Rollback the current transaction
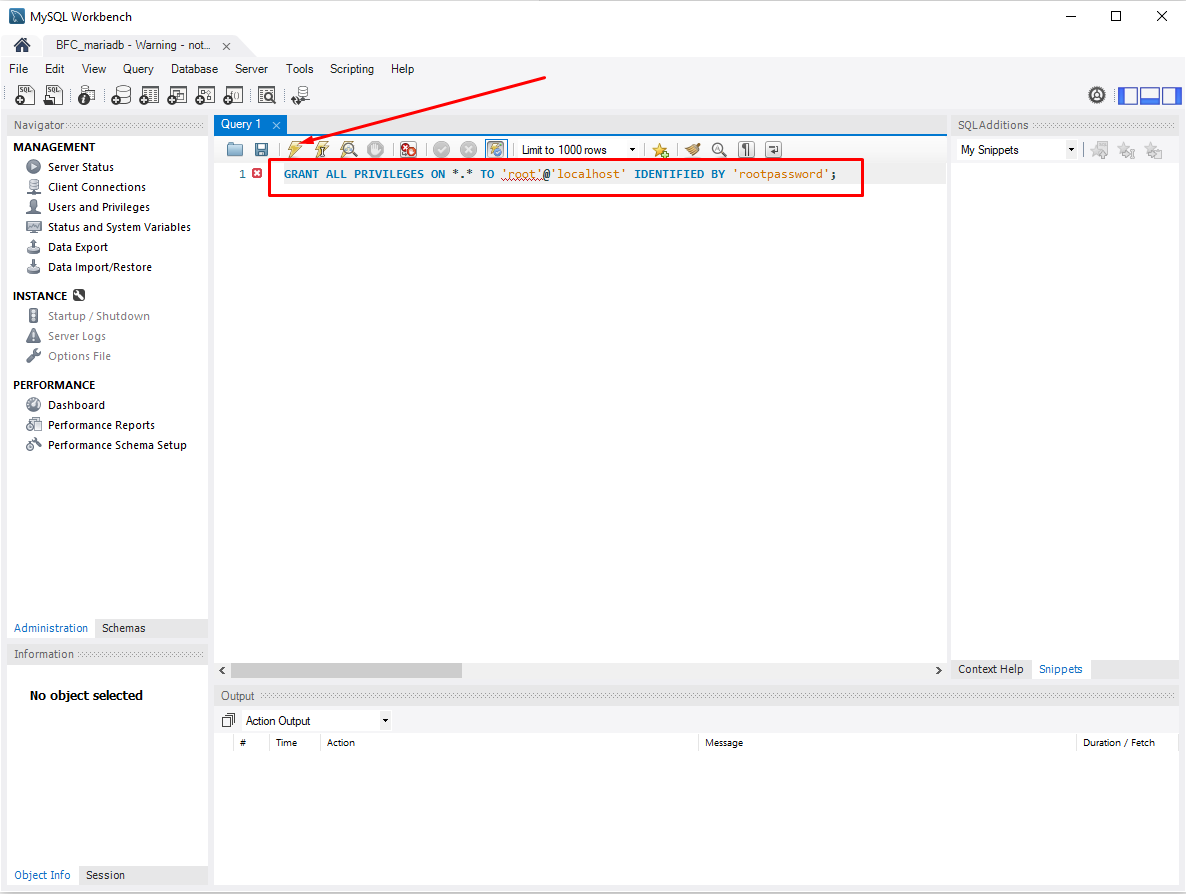Viewport: 1186px width, 894px height. [x=469, y=150]
